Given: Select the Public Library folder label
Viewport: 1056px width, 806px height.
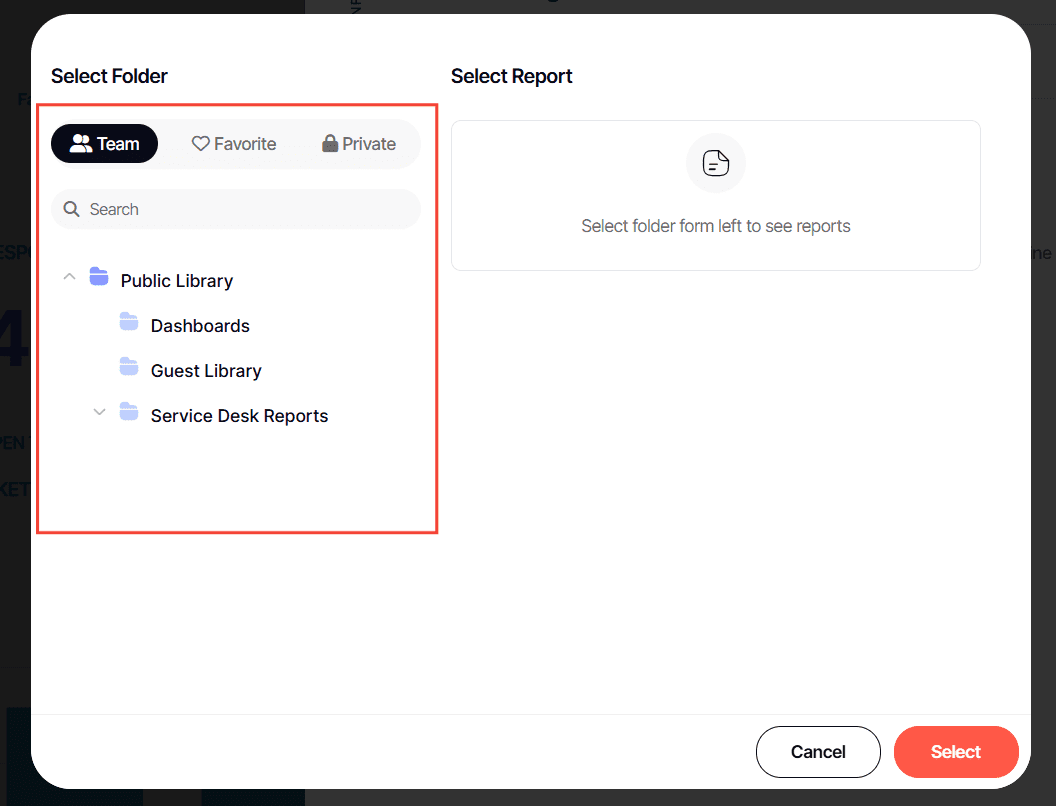Looking at the screenshot, I should point(177,281).
